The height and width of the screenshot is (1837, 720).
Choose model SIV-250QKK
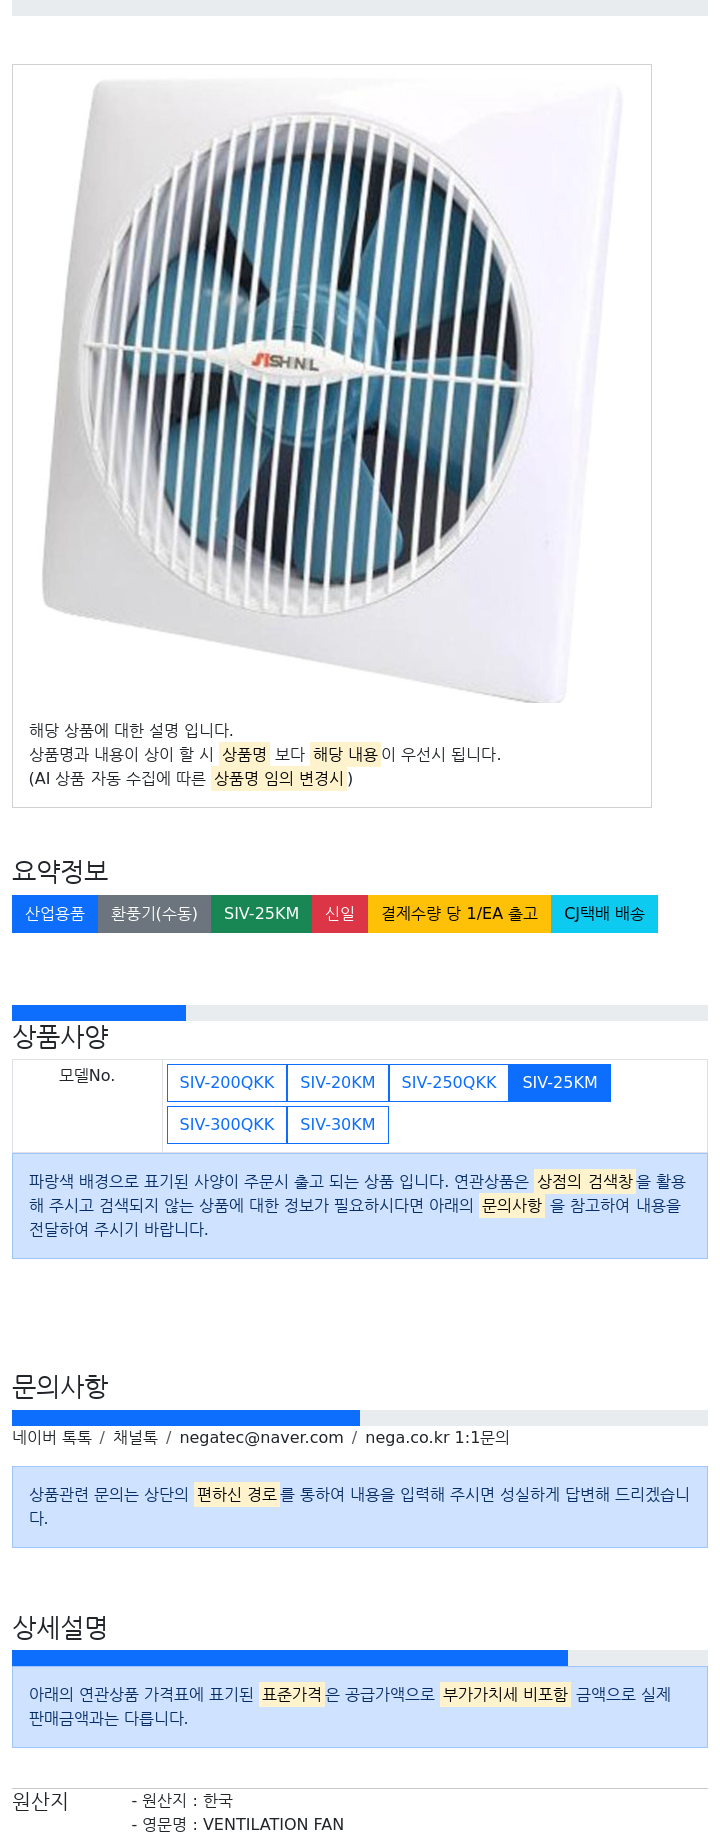click(449, 1083)
